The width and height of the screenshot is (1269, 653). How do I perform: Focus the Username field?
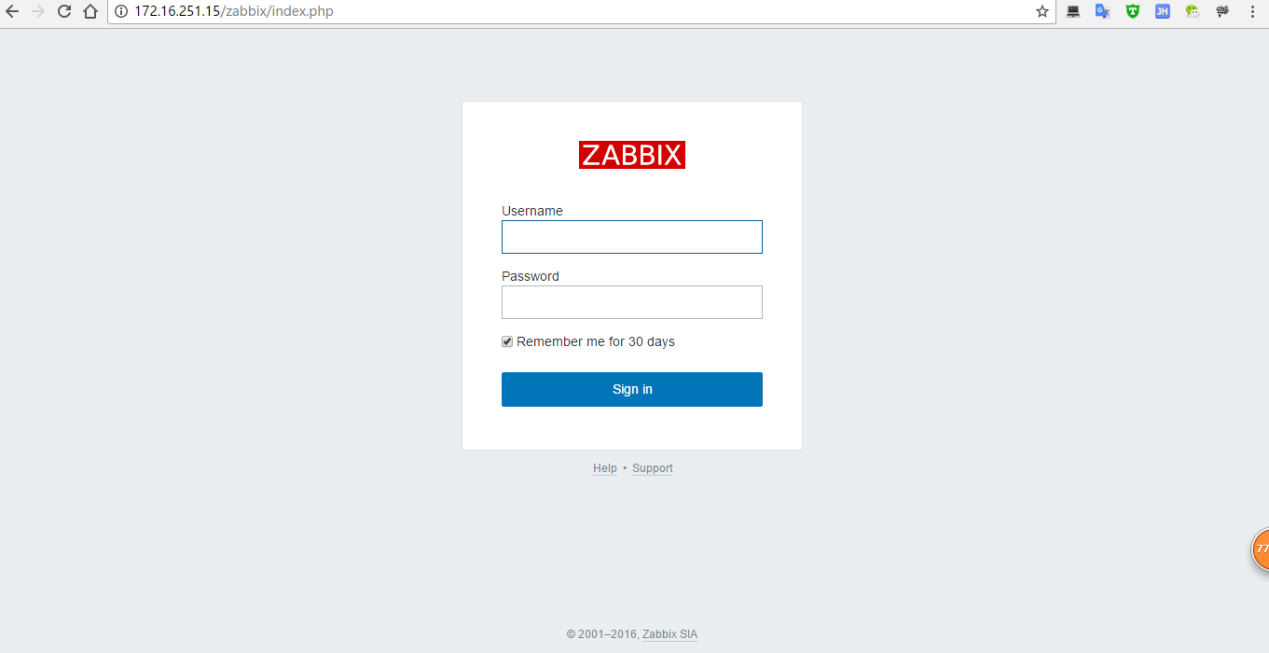(x=631, y=237)
